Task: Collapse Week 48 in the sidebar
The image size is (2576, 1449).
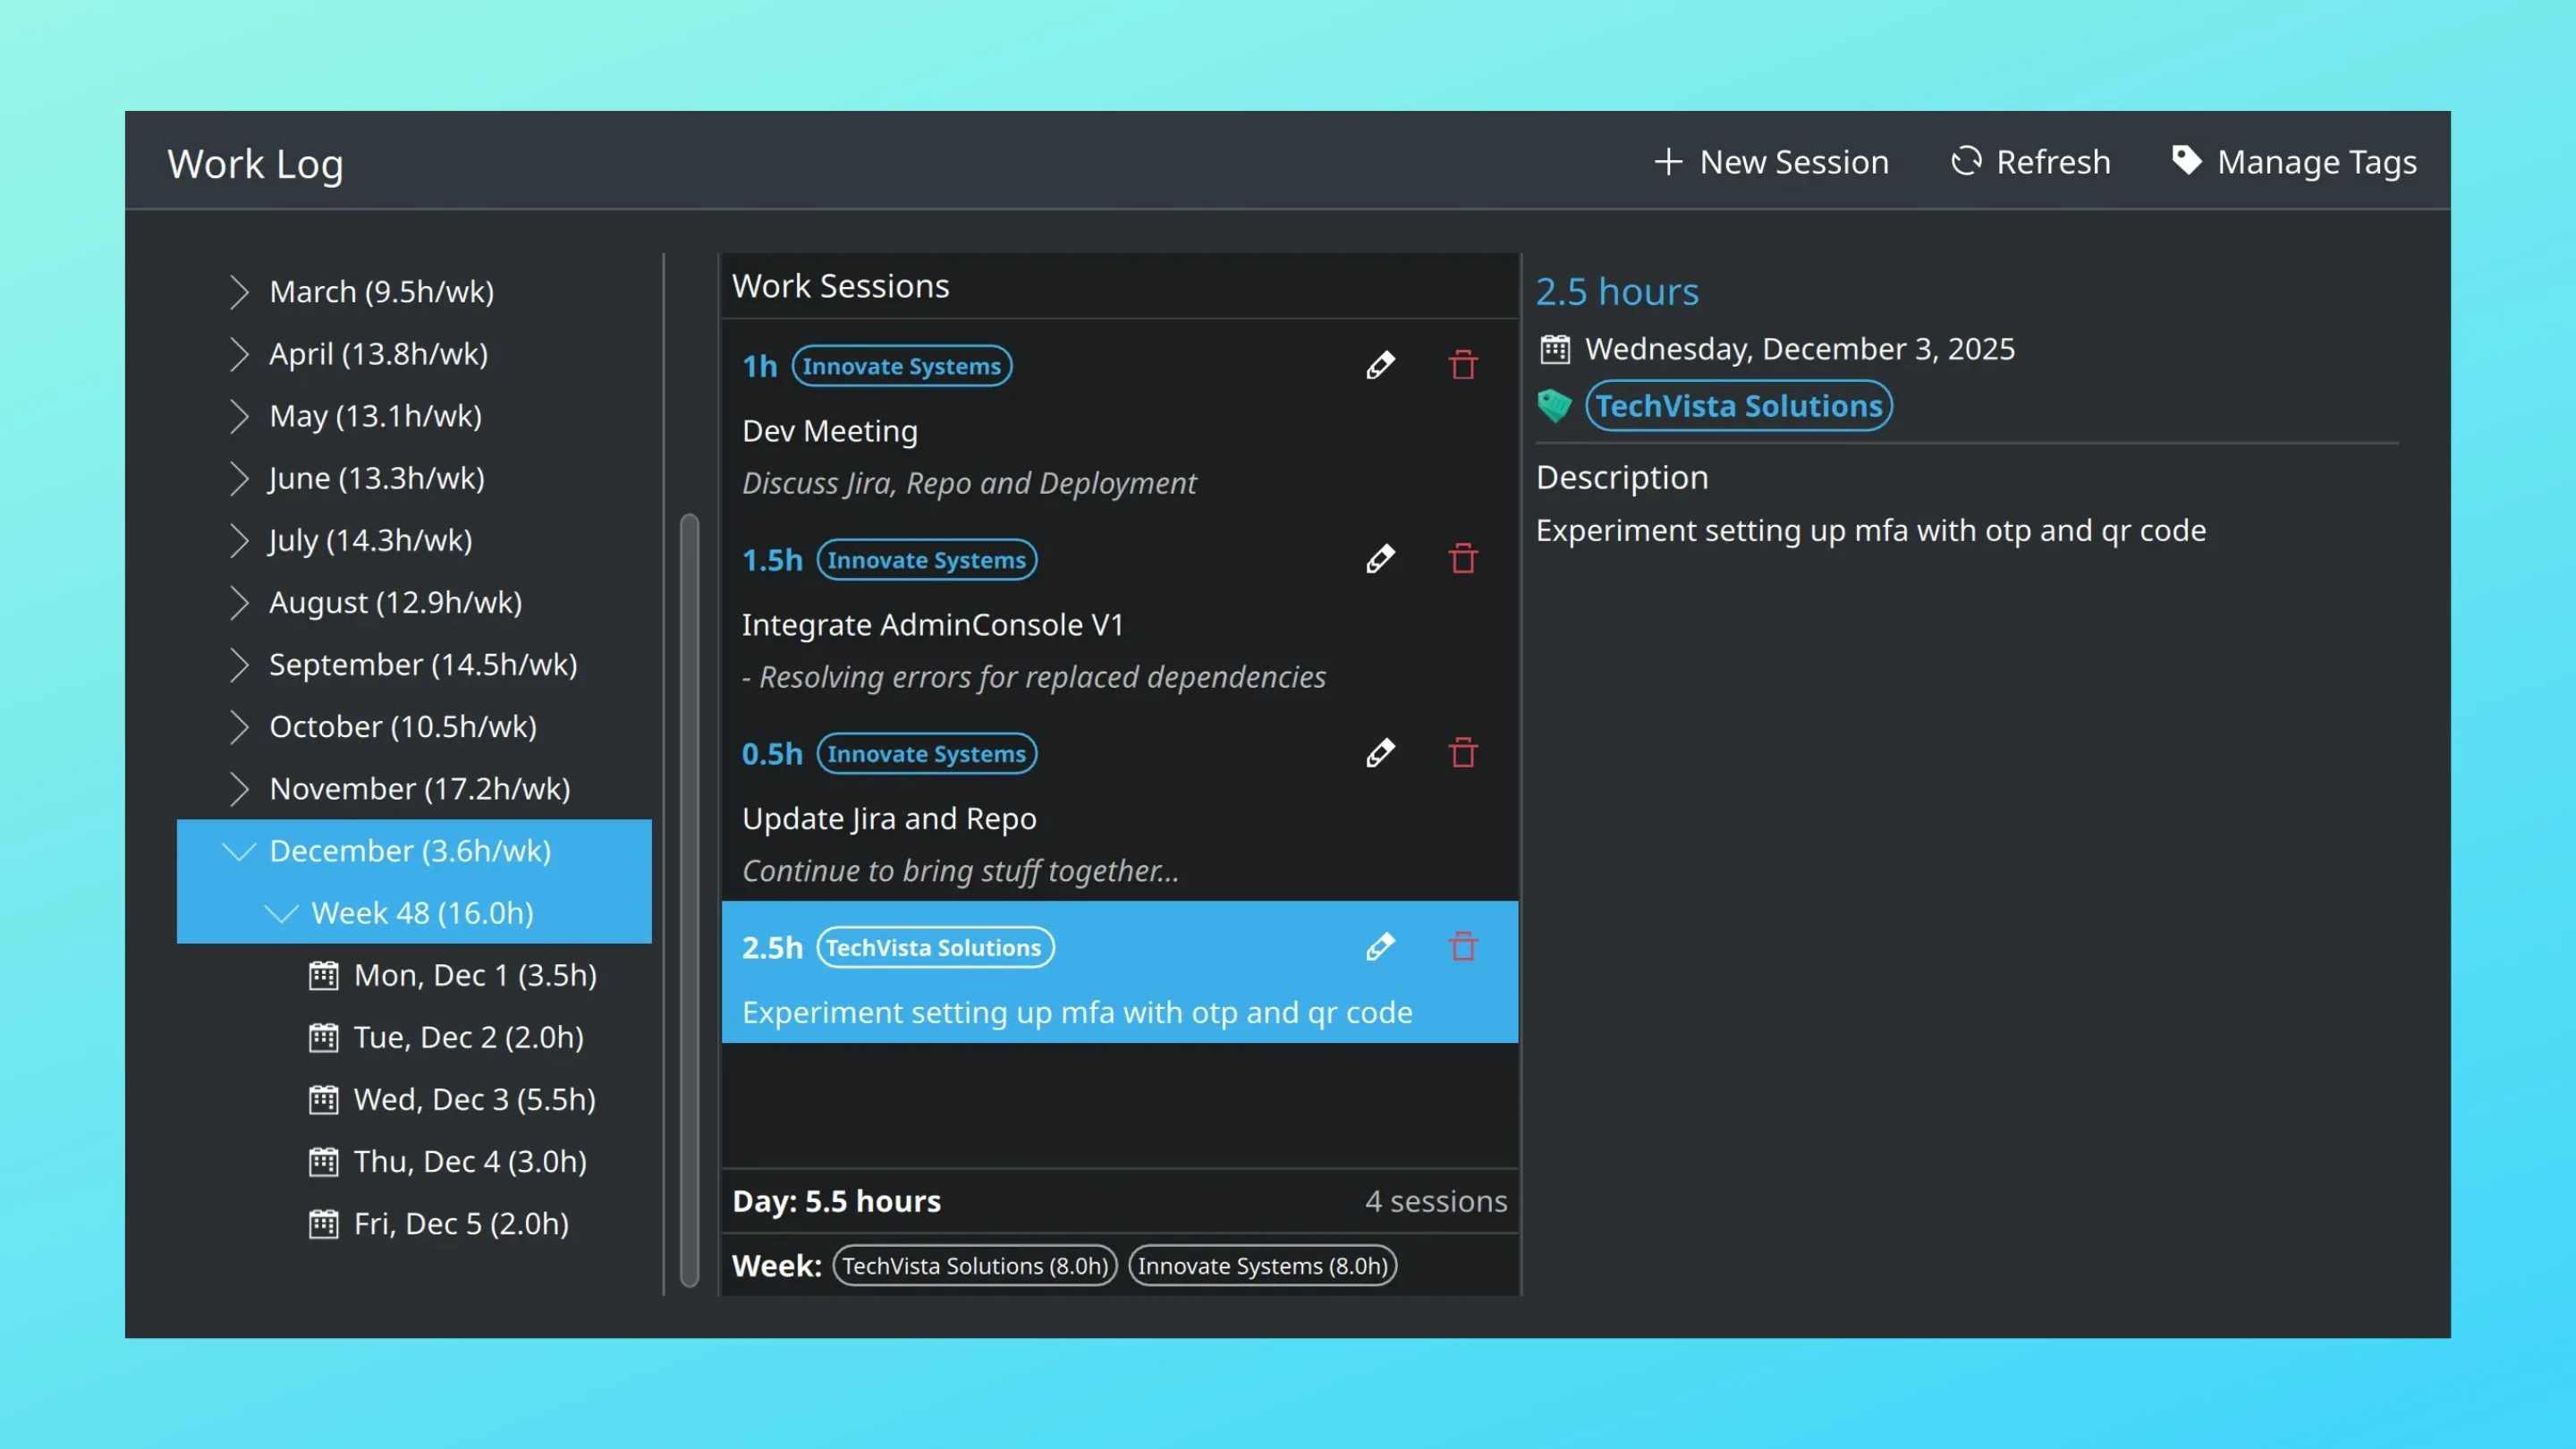Action: pos(281,913)
